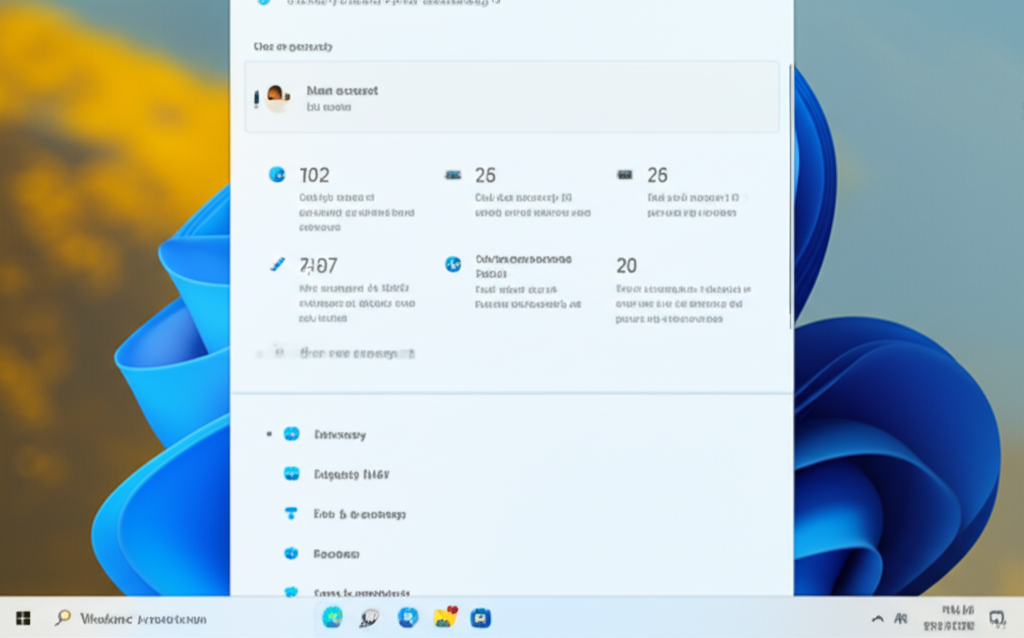The image size is (1024, 638).
Task: Launch the Store icon on the taskbar
Action: 481,618
